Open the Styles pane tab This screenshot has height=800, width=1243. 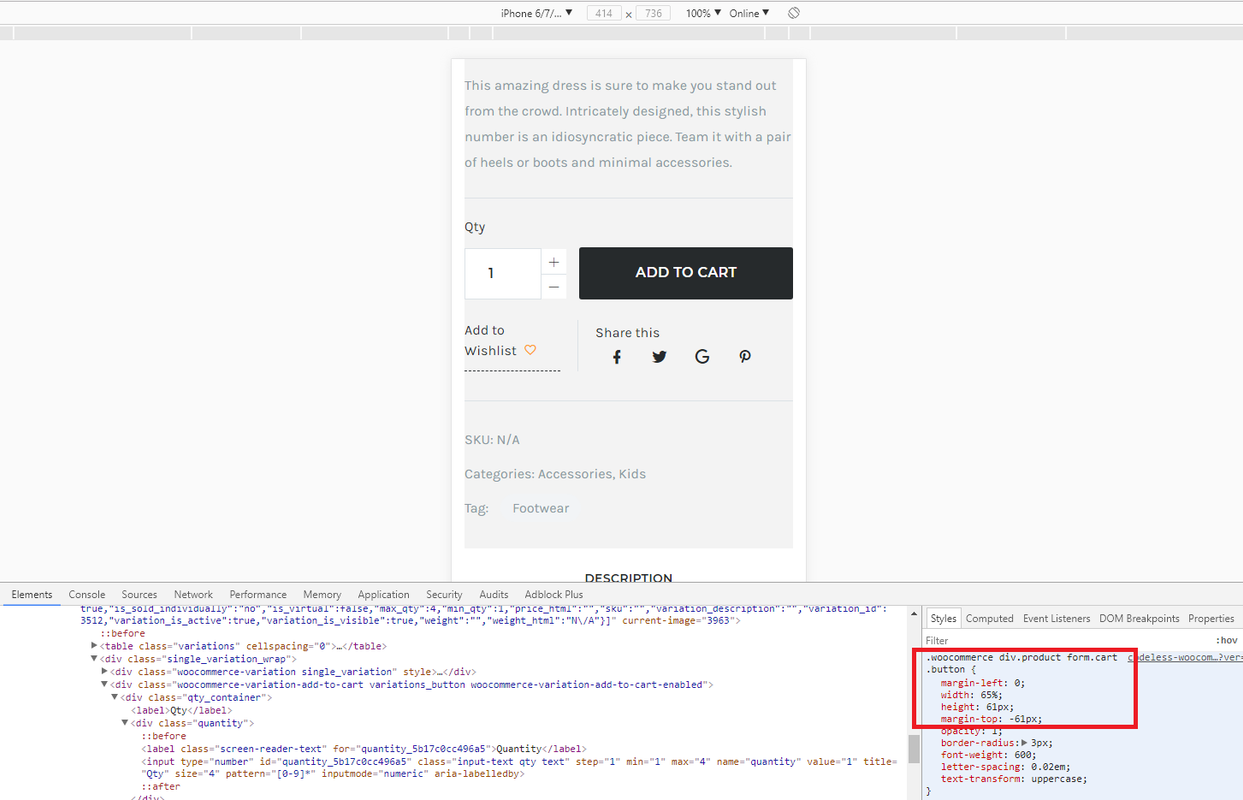(943, 618)
